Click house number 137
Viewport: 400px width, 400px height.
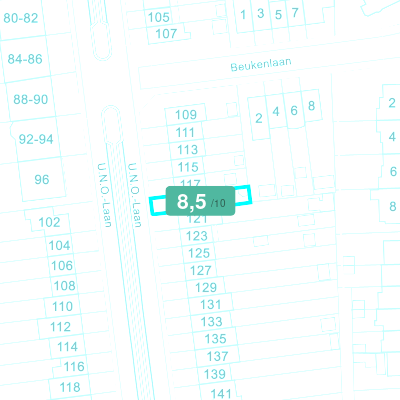tap(217, 356)
